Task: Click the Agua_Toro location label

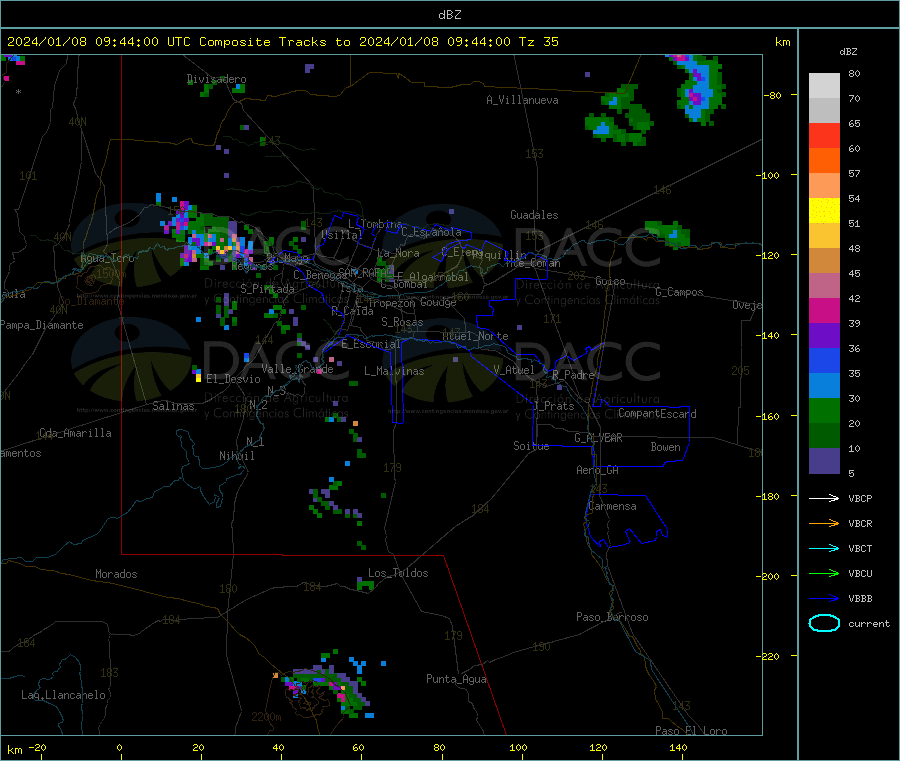Action: pyautogui.click(x=107, y=258)
